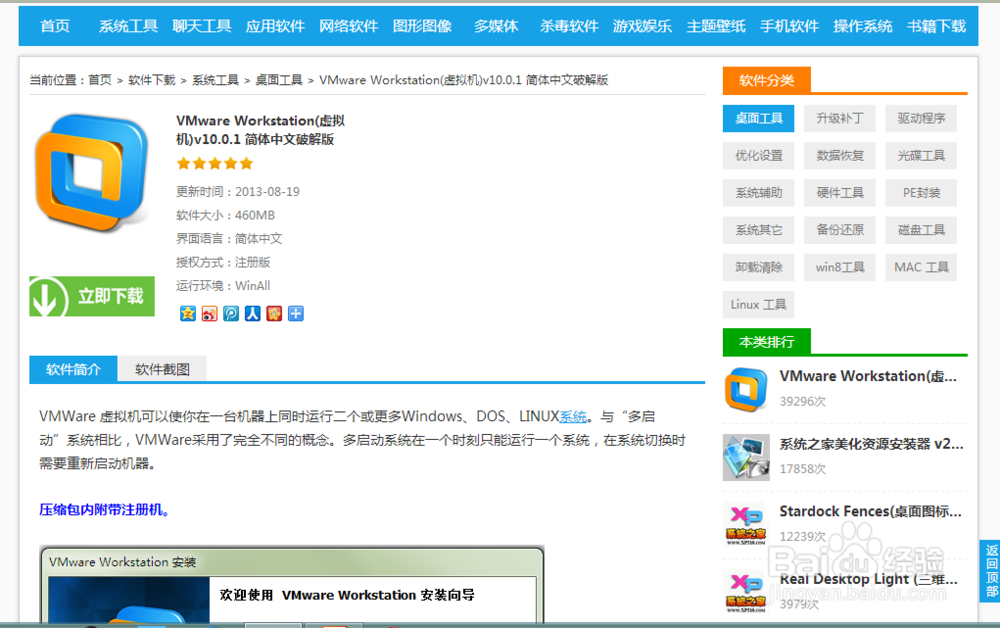Select the 系统辅助 category
Image resolution: width=1000 pixels, height=628 pixels.
[x=758, y=193]
